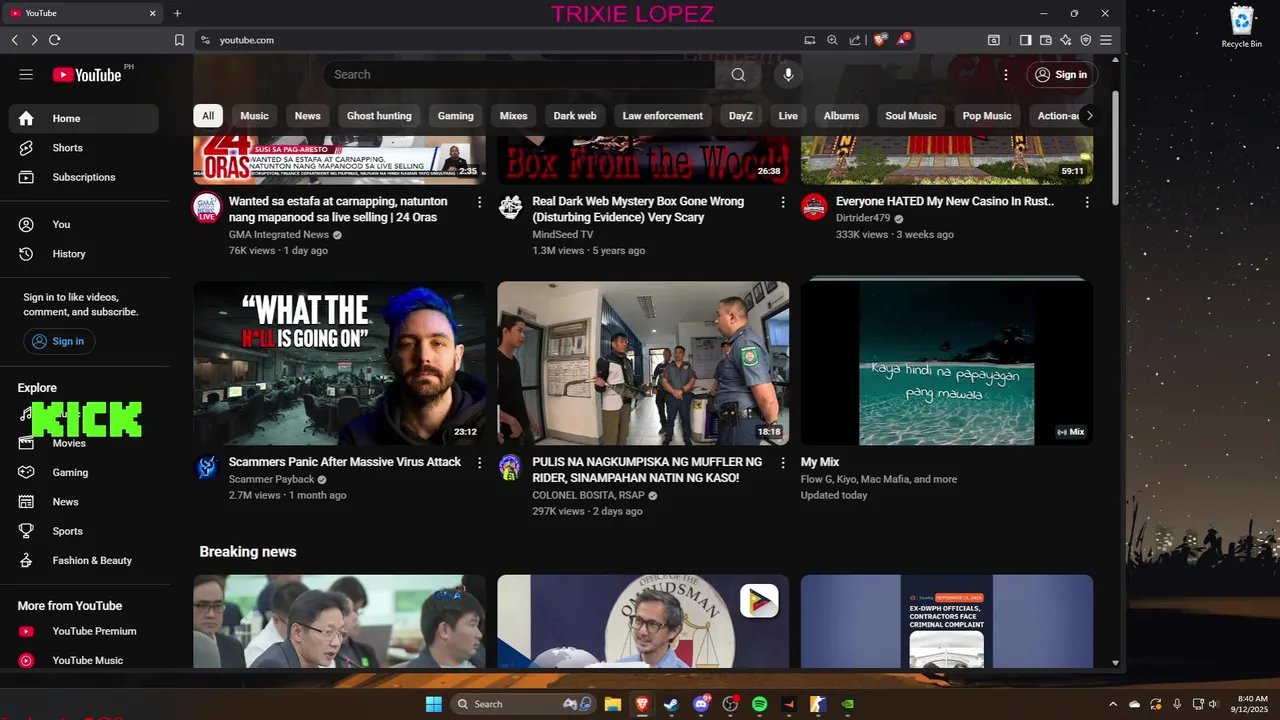Open News under Explore sidebar

pyautogui.click(x=84, y=502)
